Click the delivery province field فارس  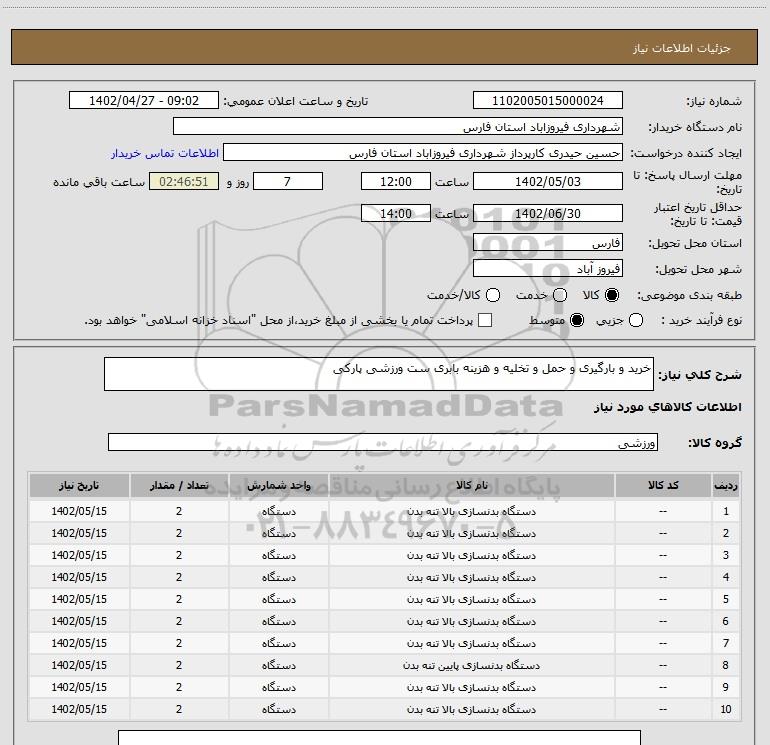[x=548, y=243]
